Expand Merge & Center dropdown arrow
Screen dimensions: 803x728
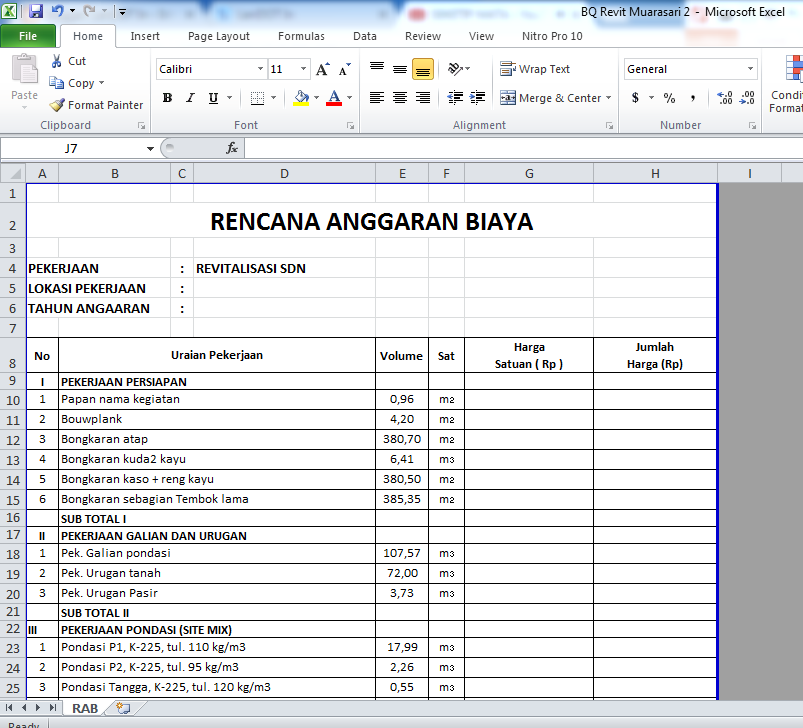(x=608, y=98)
